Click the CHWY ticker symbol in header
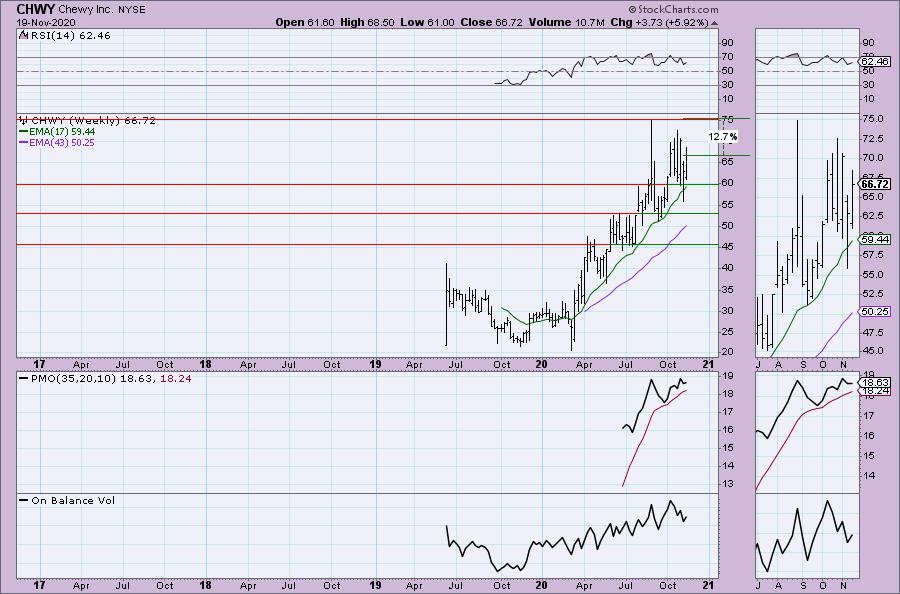900x594 pixels. pyautogui.click(x=36, y=9)
